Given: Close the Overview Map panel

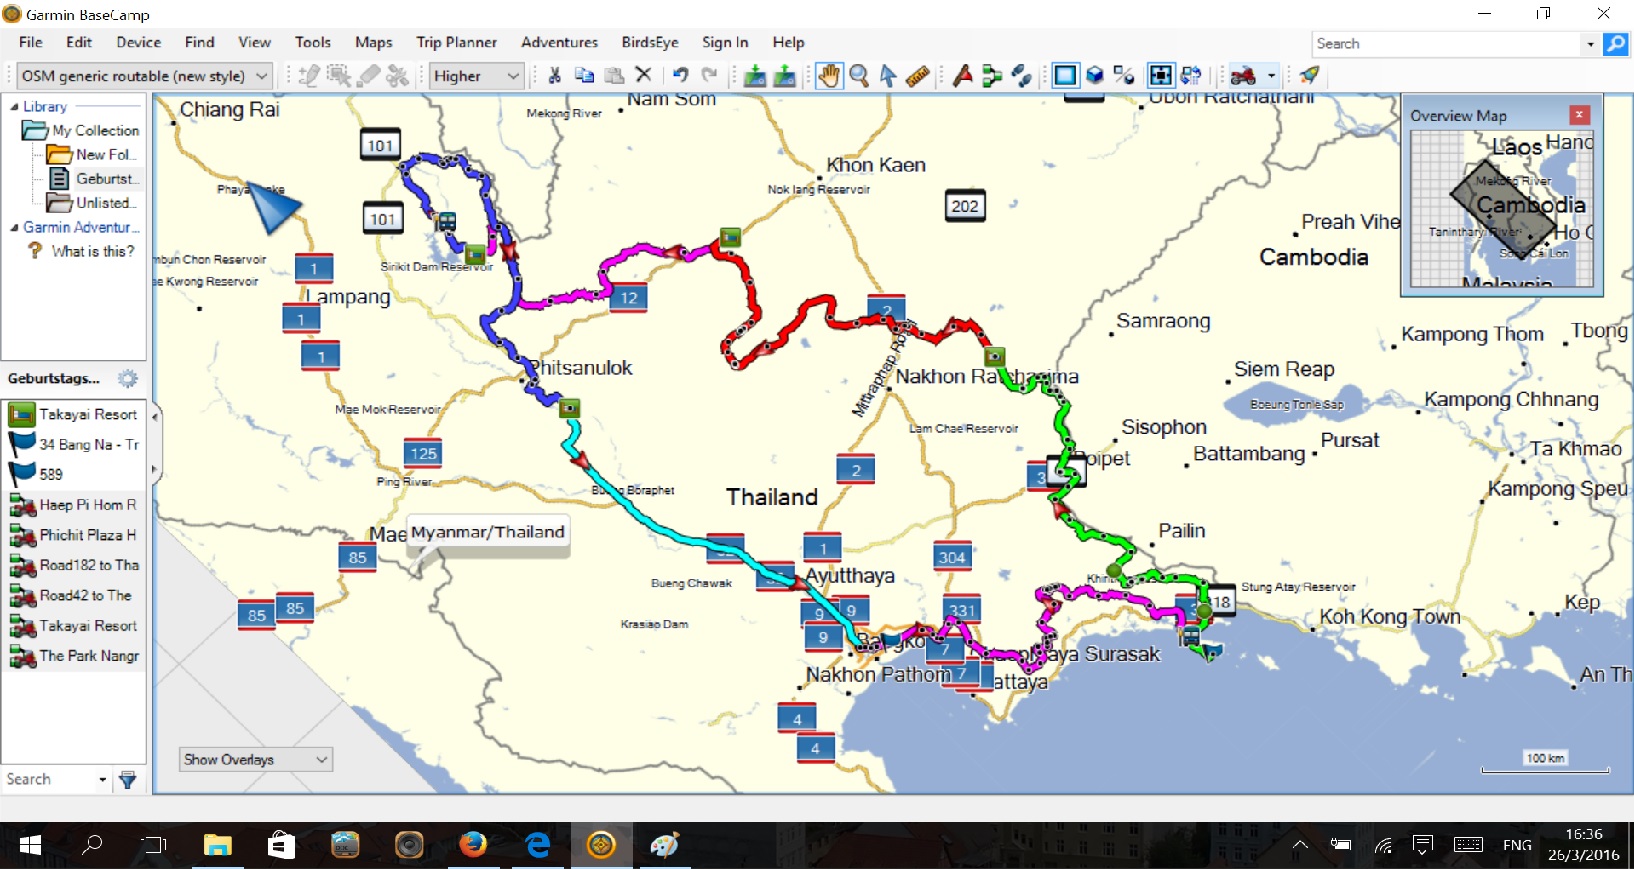Looking at the screenshot, I should pyautogui.click(x=1579, y=115).
